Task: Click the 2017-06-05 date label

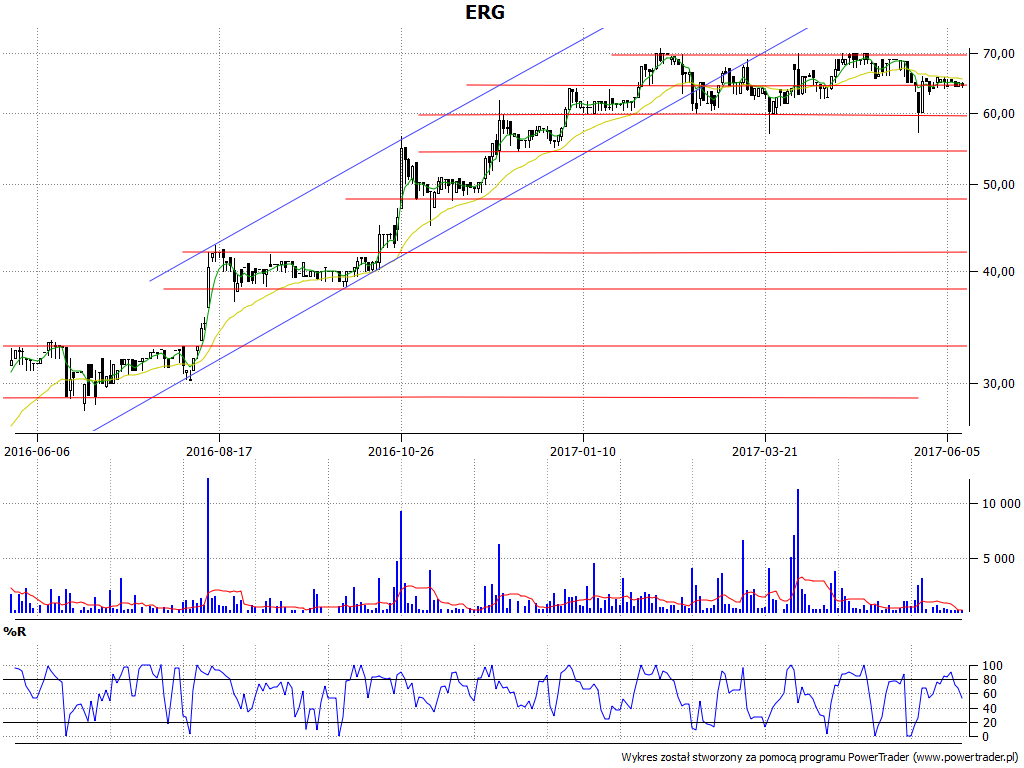Action: [x=947, y=451]
